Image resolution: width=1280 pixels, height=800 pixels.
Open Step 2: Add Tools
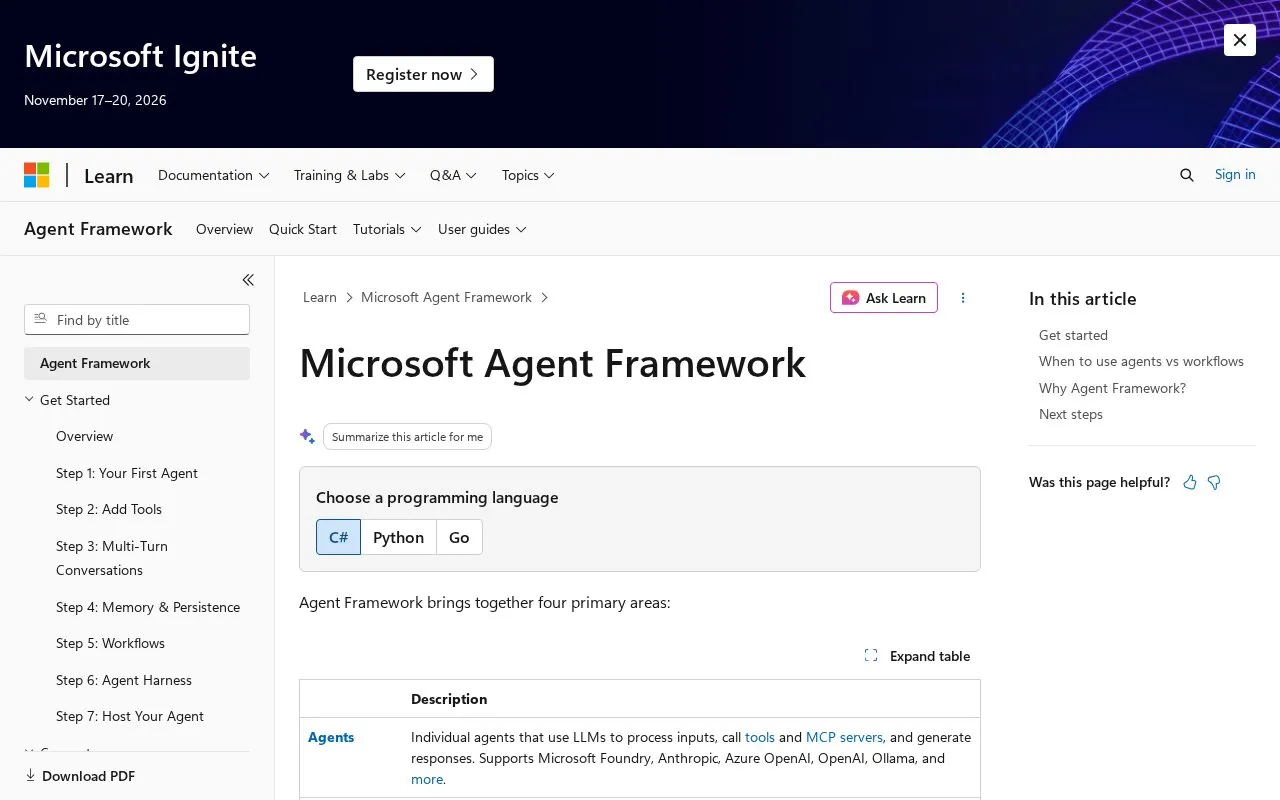109,509
